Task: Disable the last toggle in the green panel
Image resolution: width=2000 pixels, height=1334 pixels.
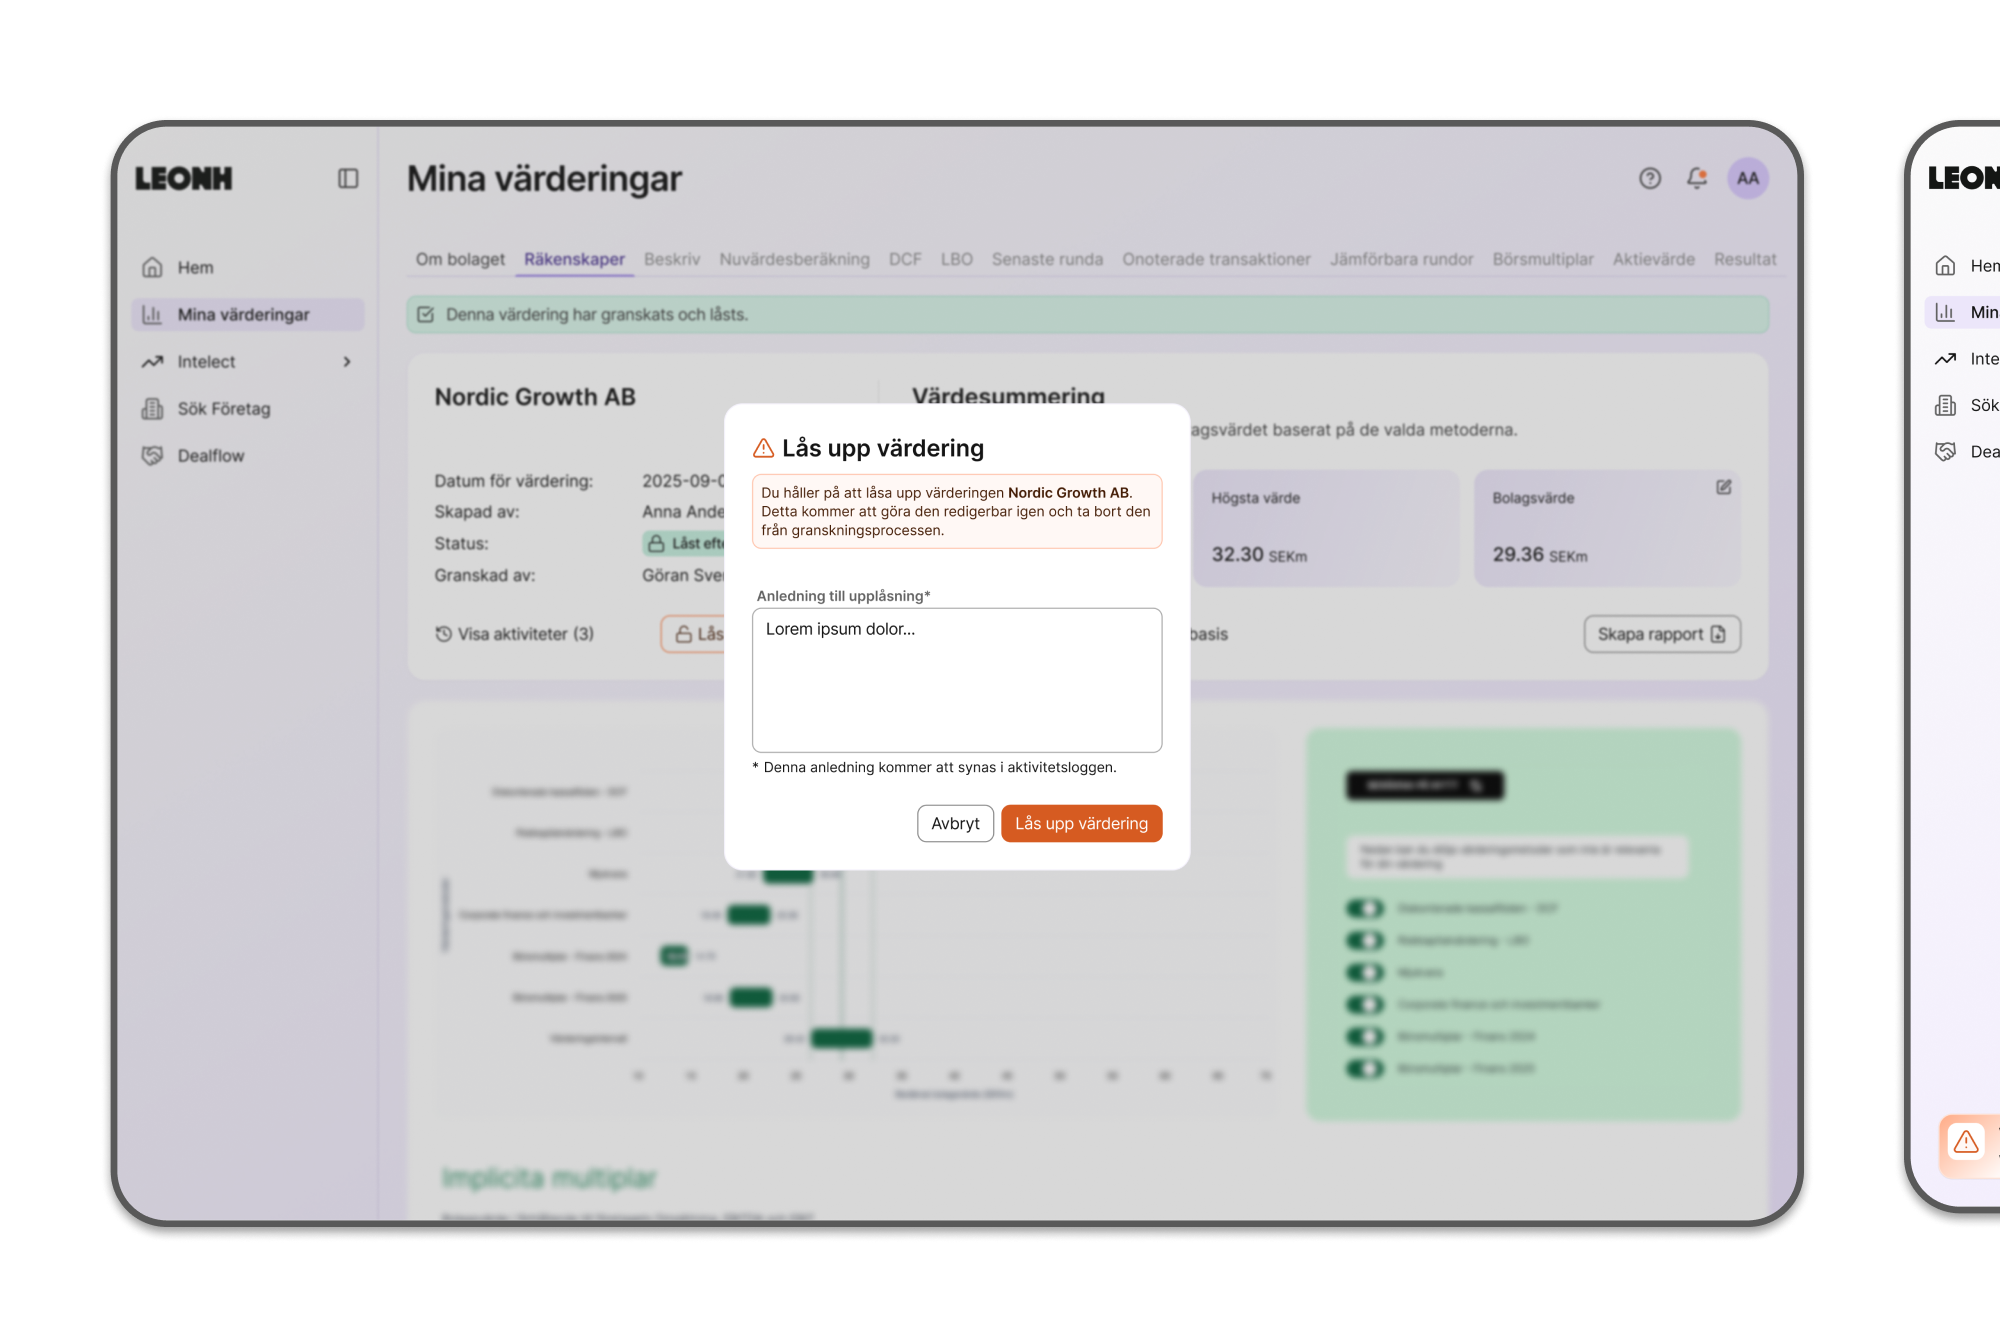Action: coord(1367,1068)
